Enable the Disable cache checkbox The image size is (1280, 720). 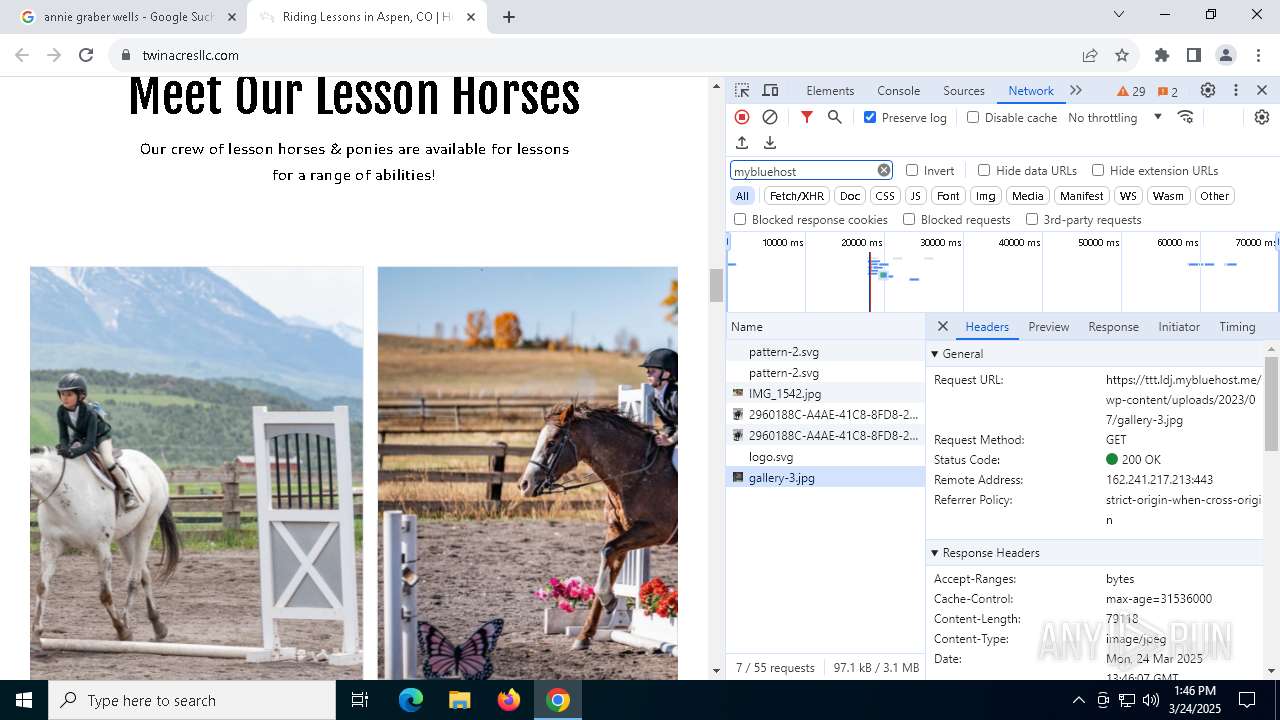(973, 117)
